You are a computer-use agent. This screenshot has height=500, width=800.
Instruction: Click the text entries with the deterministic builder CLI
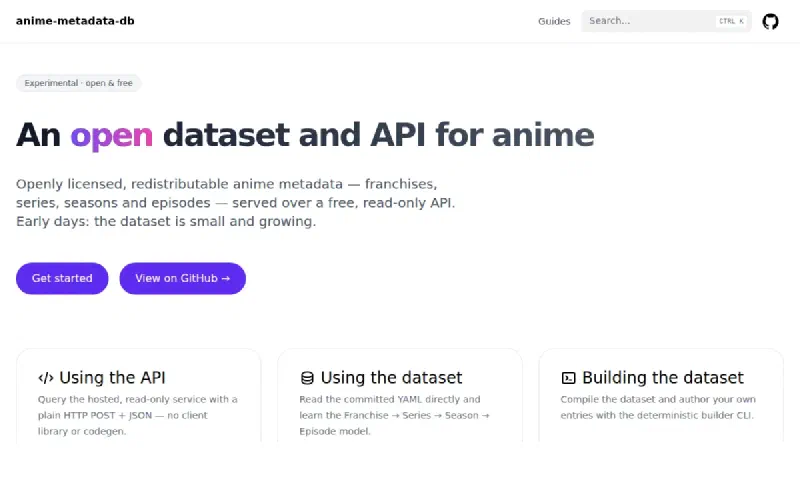coord(657,415)
